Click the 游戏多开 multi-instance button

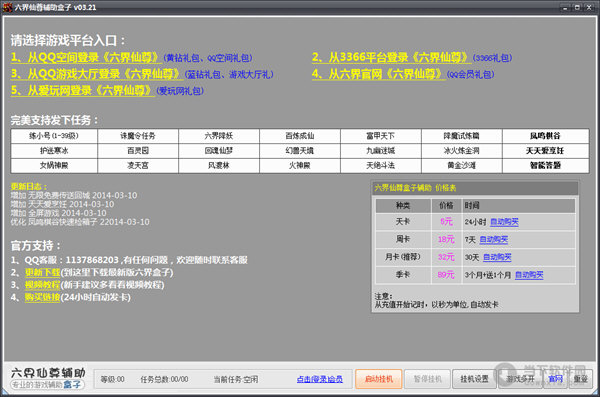pos(520,379)
